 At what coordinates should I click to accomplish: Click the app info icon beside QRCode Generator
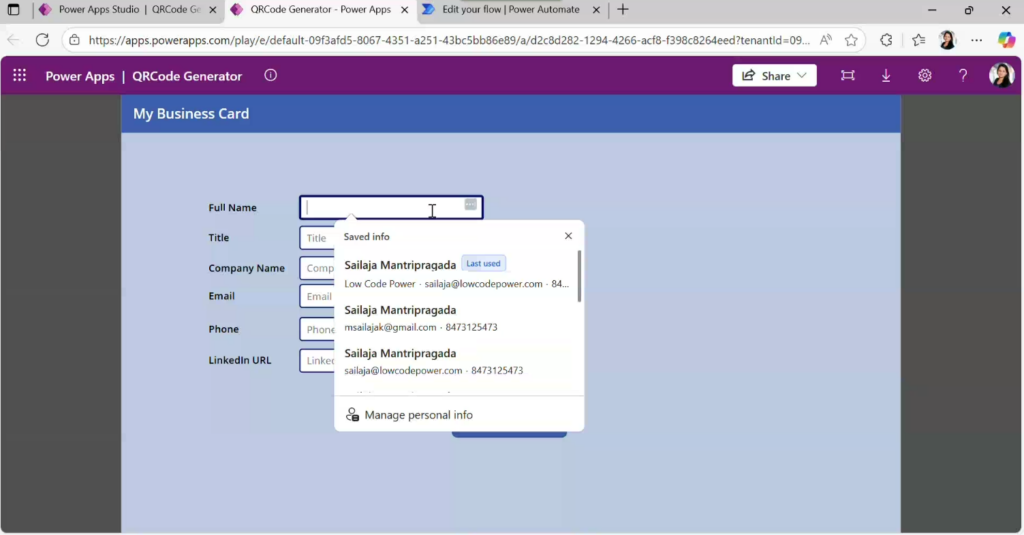point(270,76)
